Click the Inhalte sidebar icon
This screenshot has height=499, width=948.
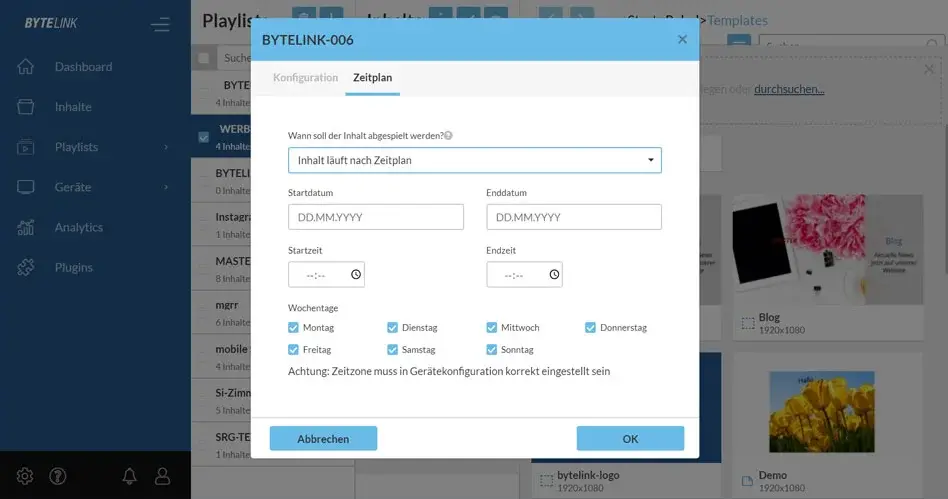coord(25,106)
